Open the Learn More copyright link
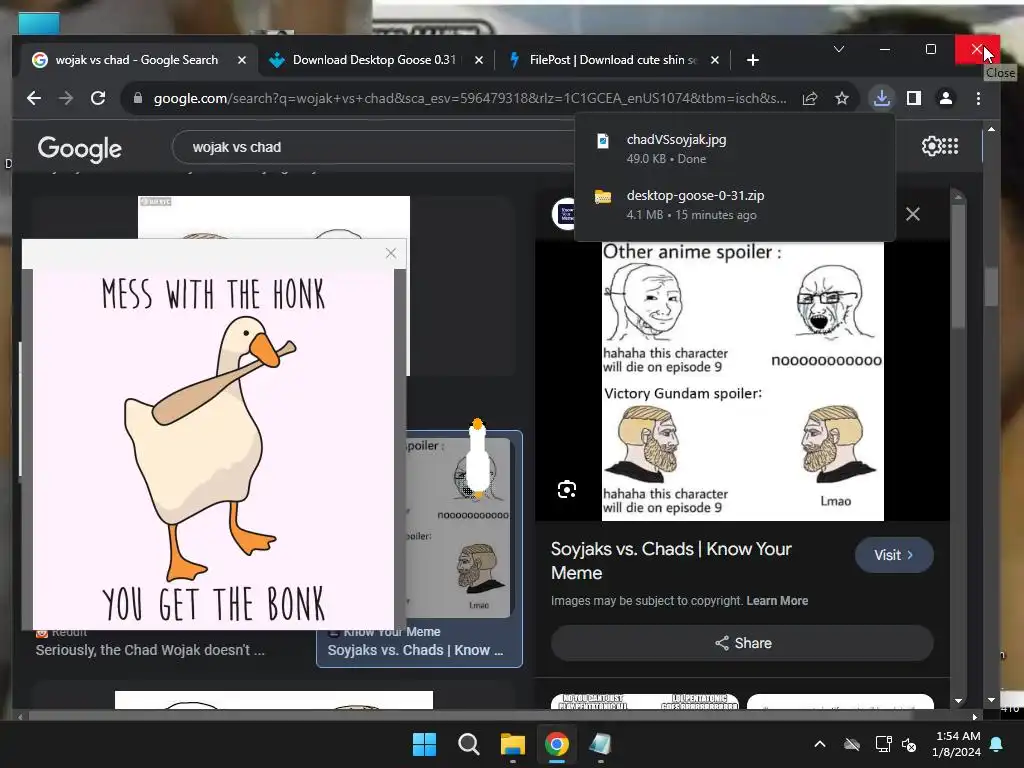Viewport: 1024px width, 768px height. click(x=777, y=601)
